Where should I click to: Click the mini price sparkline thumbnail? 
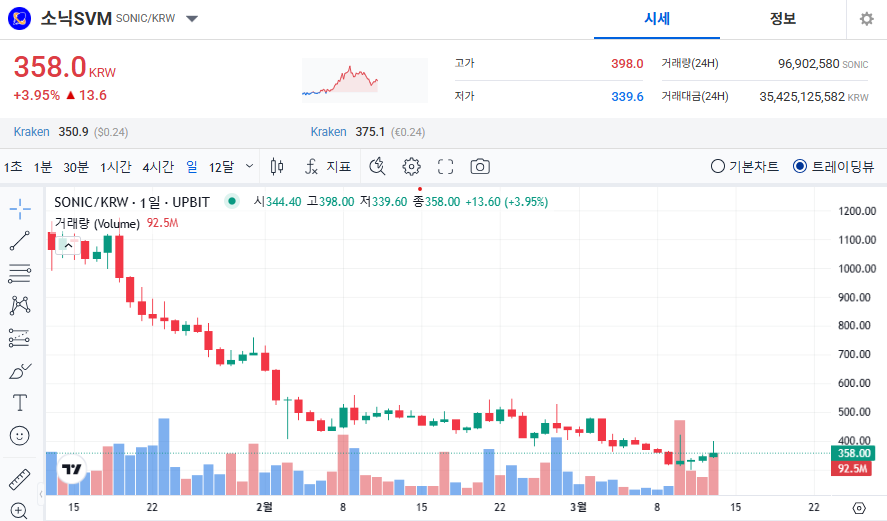(x=364, y=80)
